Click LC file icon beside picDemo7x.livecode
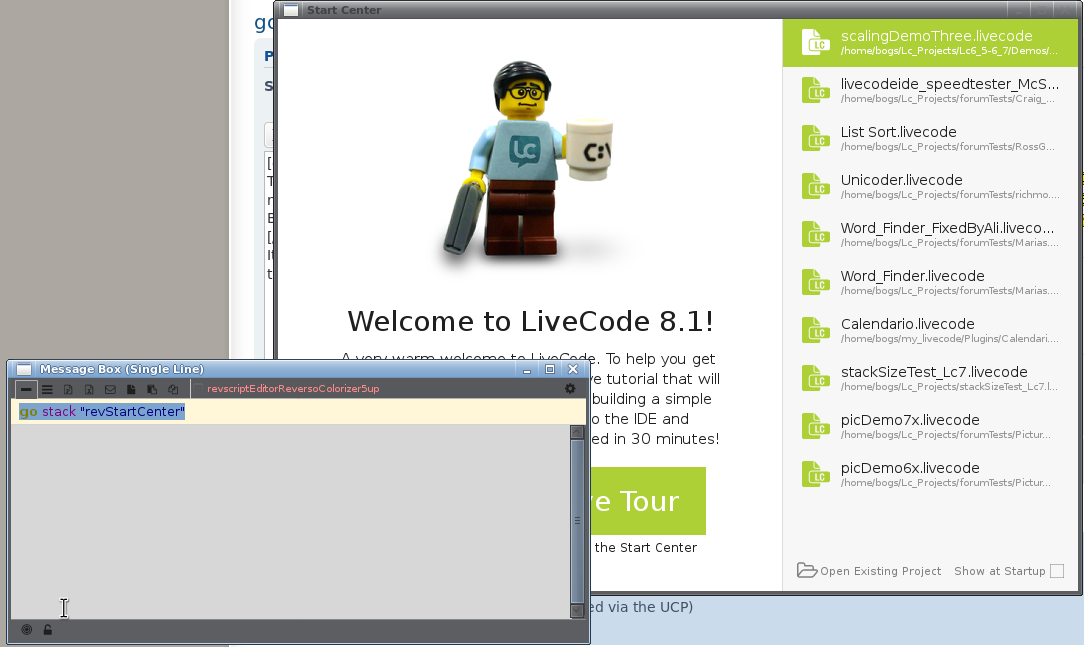 816,426
